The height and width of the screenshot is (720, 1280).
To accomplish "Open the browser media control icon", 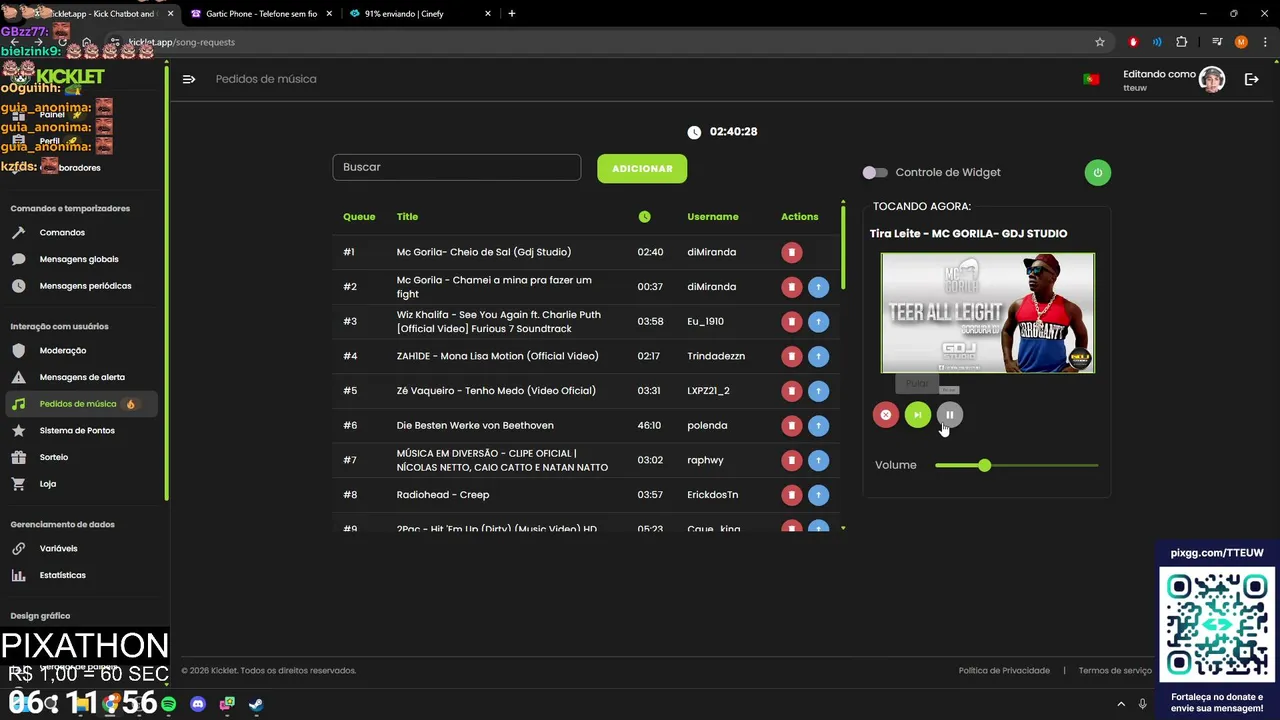I will (1217, 42).
